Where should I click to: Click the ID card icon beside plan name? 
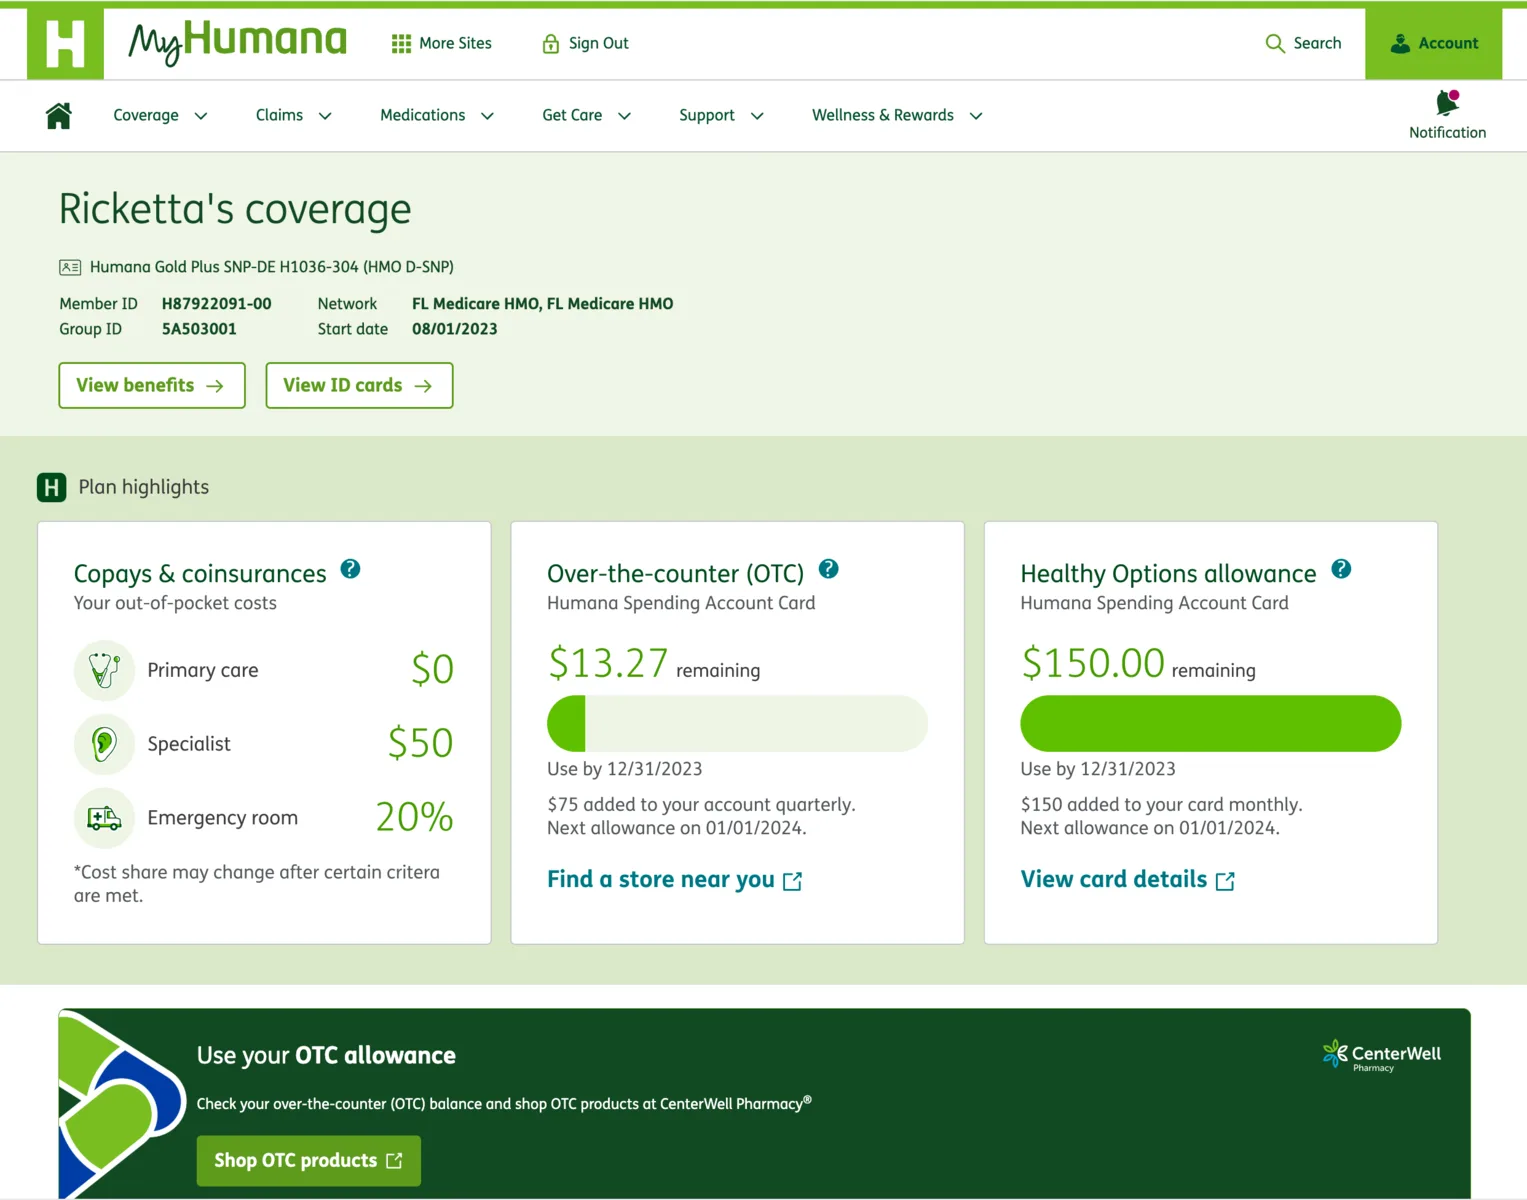70,267
